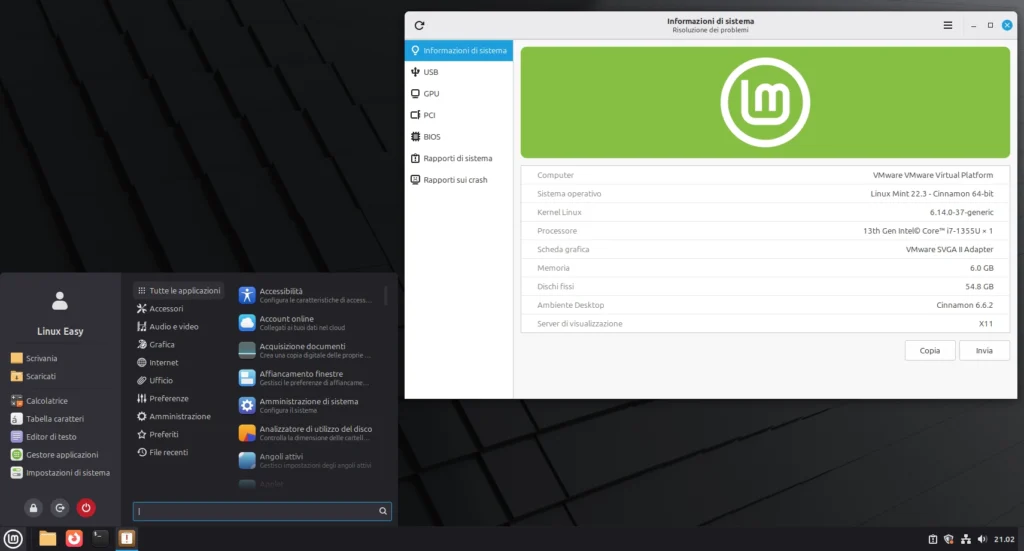1024x551 pixels.
Task: Open the Scaricati folder shortcut
Action: click(60, 376)
